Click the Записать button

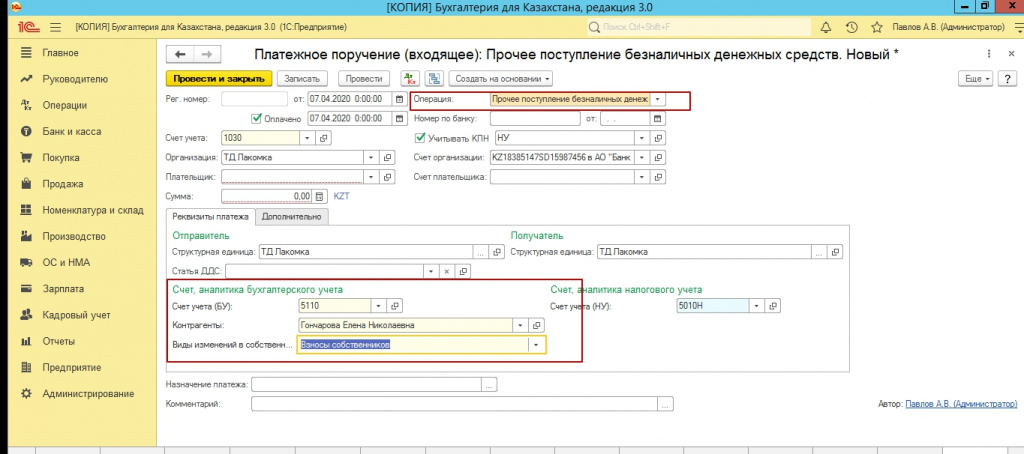pos(302,78)
